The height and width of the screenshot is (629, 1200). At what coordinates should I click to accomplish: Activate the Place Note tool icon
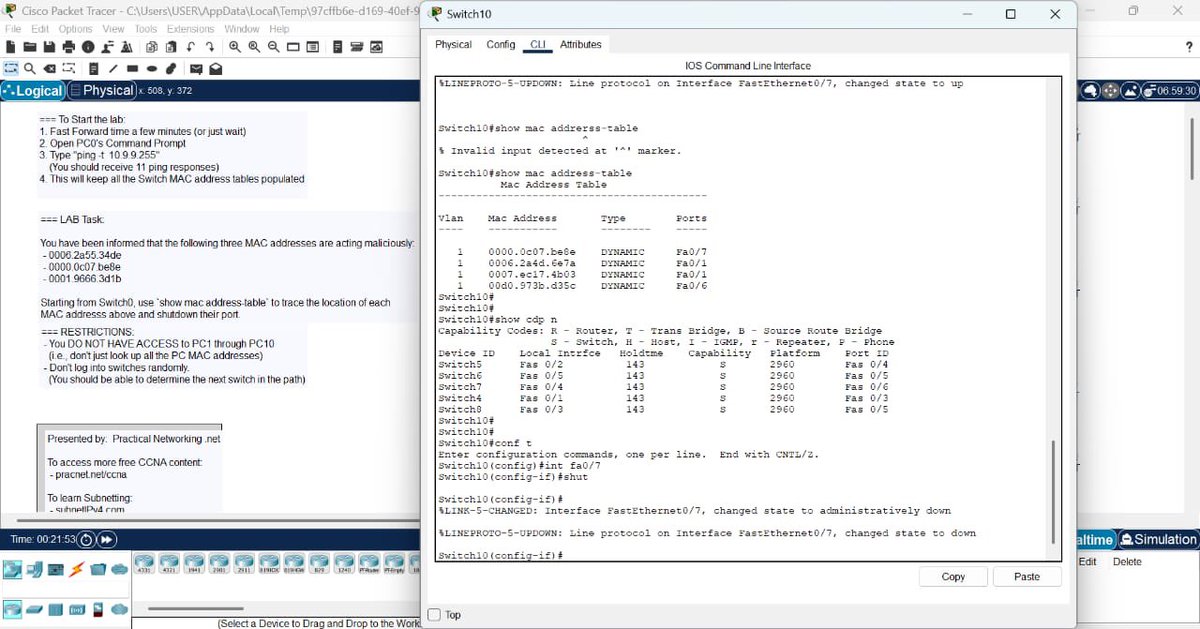(94, 69)
